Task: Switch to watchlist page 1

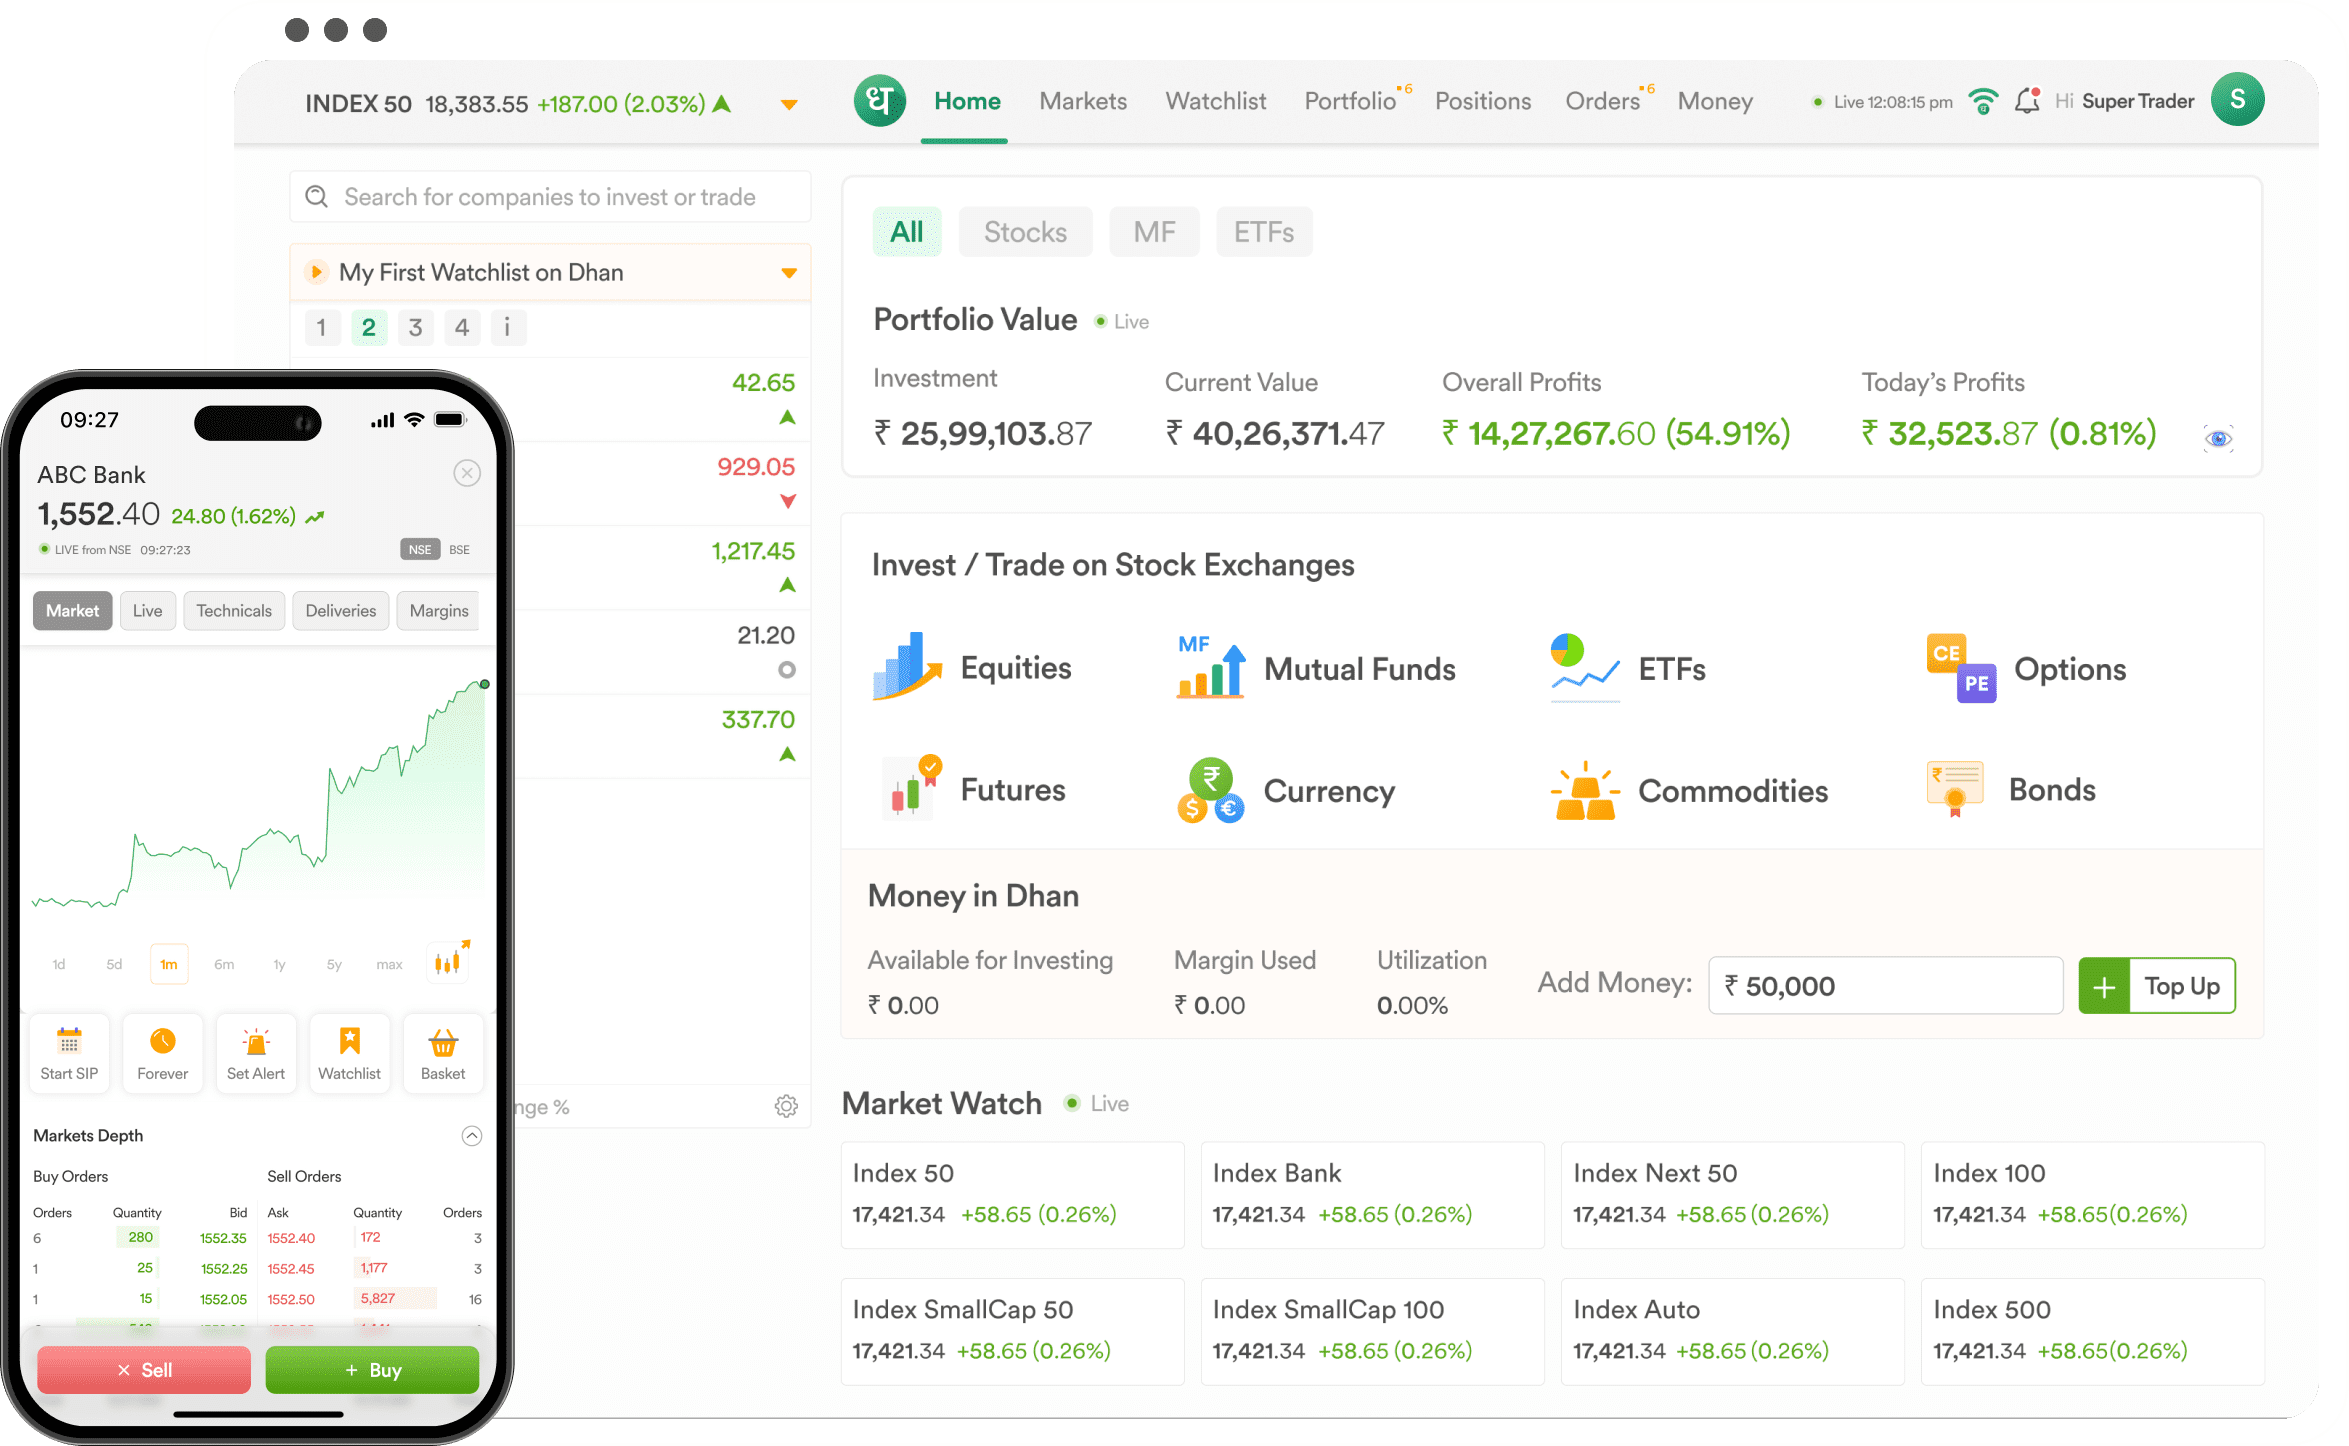Action: coord(321,327)
